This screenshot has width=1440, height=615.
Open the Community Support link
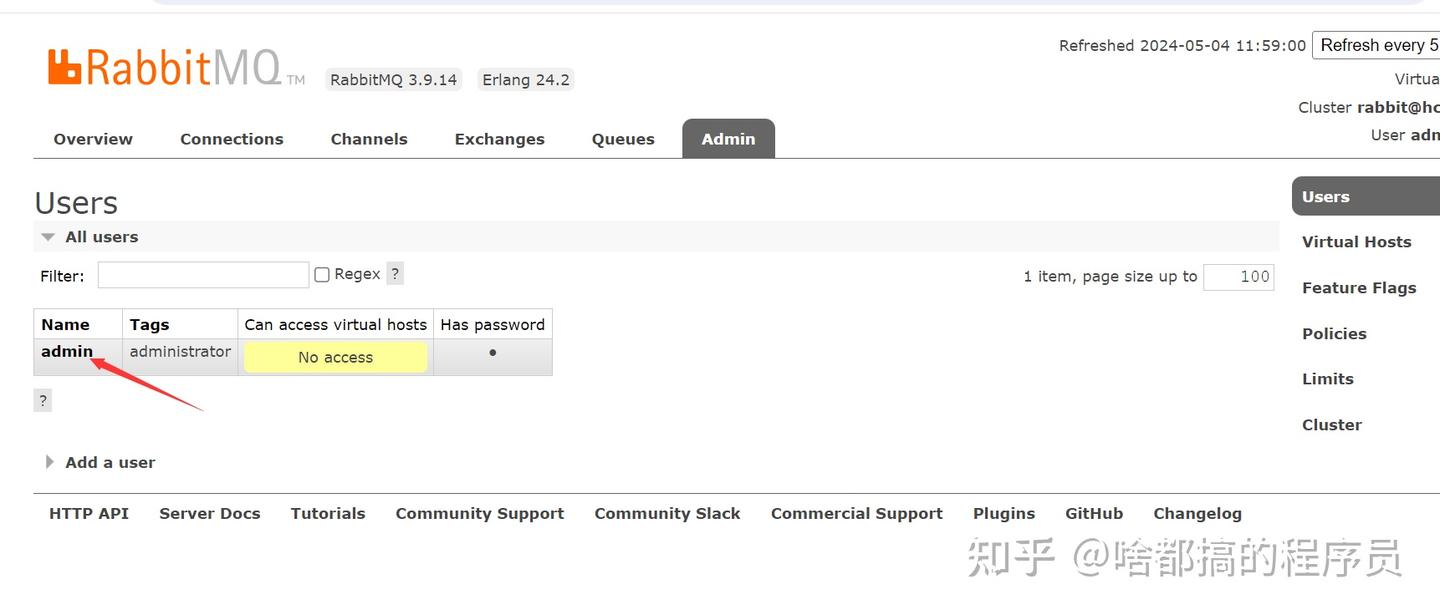click(480, 513)
